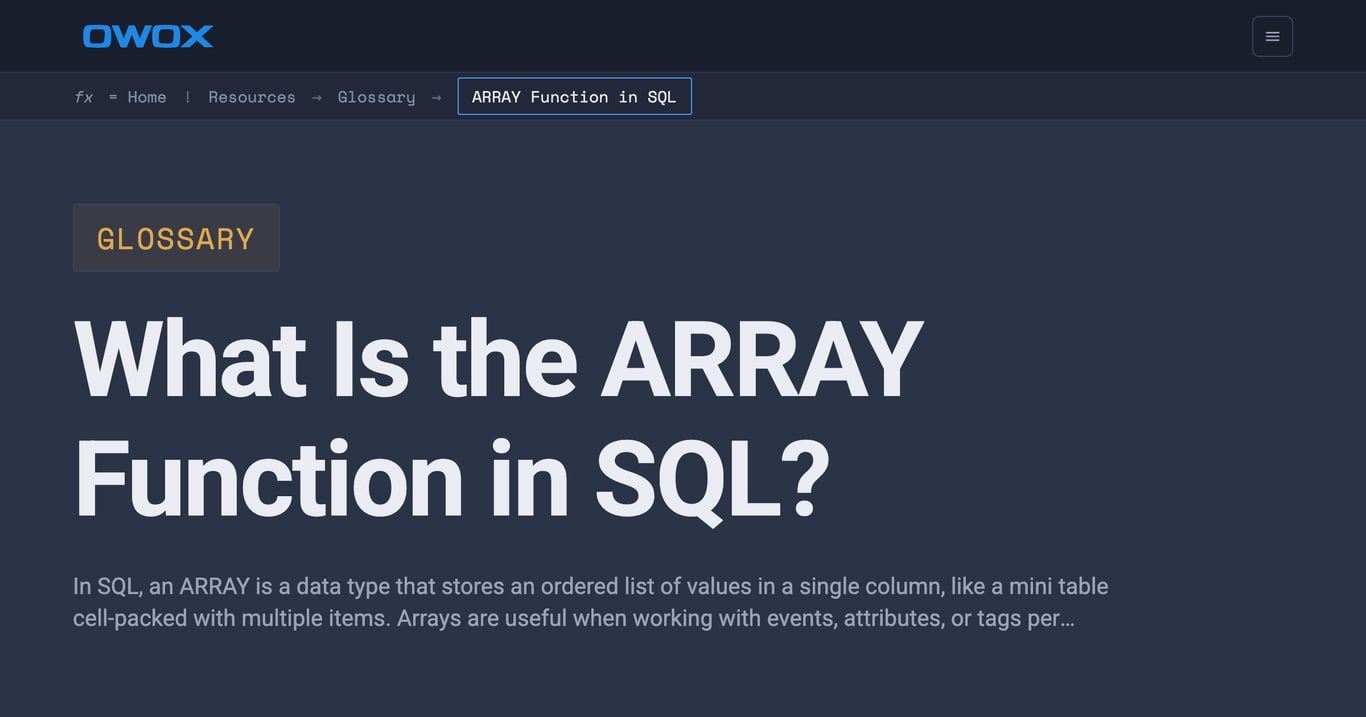1366x717 pixels.
Task: Go to the Home breadcrumb
Action: point(147,97)
